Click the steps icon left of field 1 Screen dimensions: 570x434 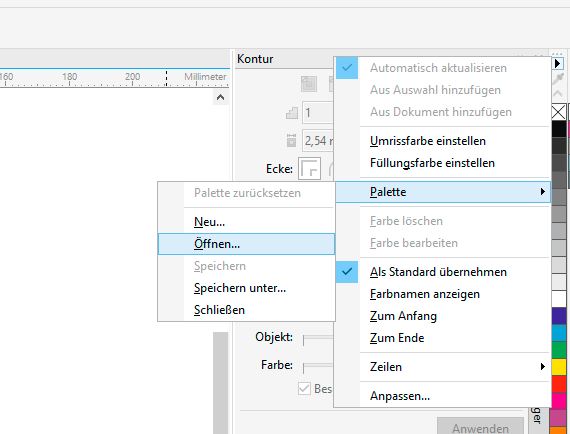click(292, 113)
